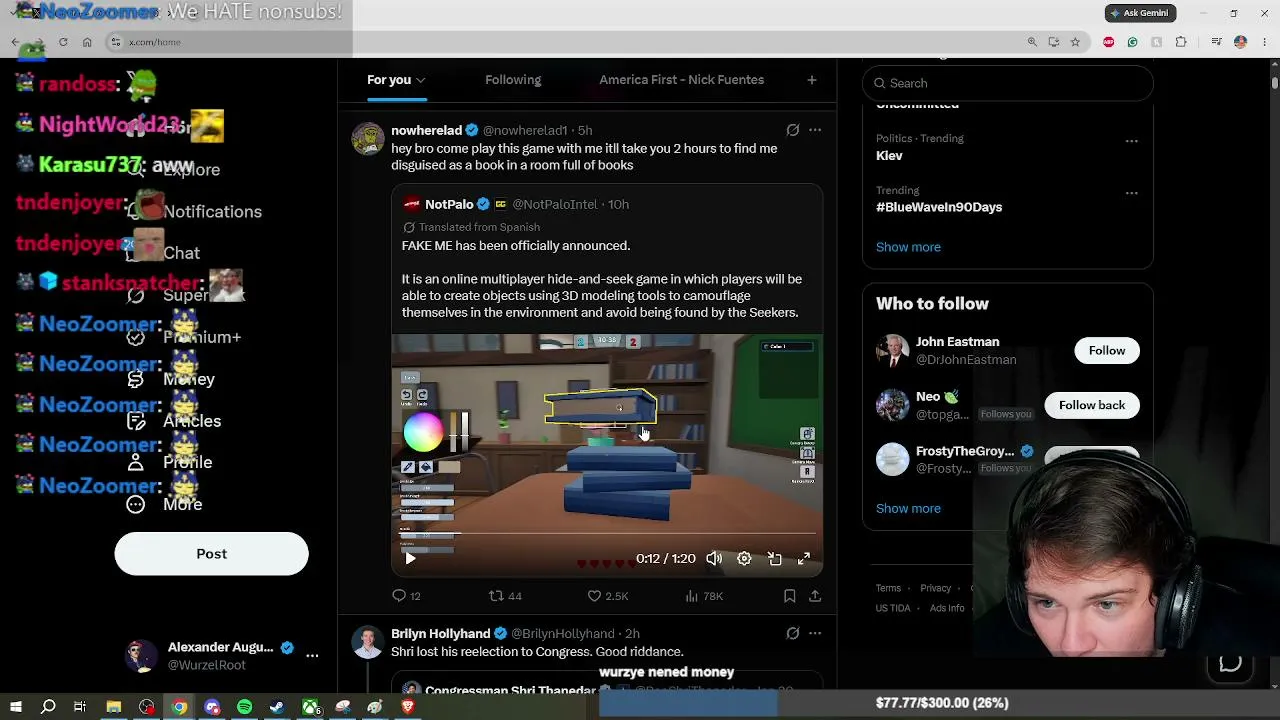Share the nowherelad post

click(x=815, y=596)
